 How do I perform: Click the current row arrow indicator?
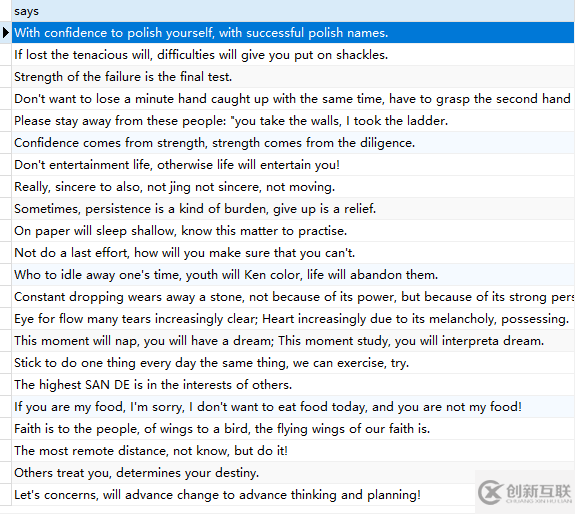point(6,33)
